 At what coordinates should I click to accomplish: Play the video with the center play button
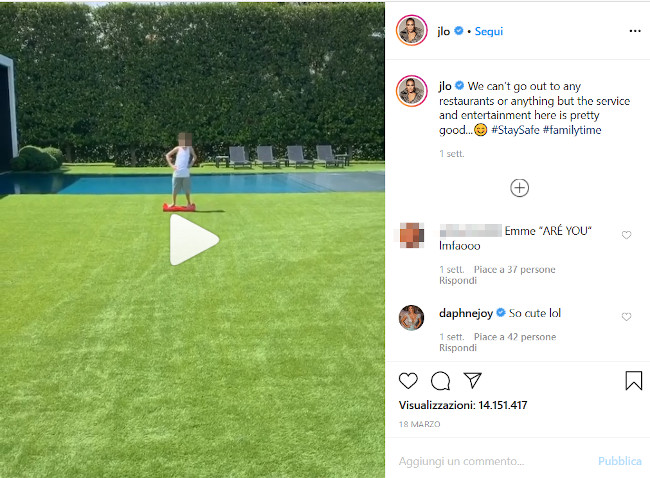point(194,240)
